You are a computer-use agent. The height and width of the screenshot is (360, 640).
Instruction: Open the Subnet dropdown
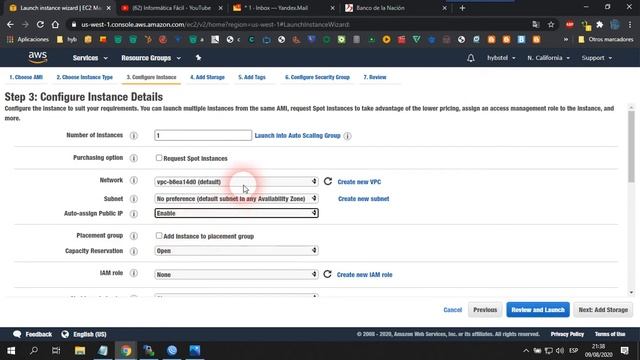[x=236, y=199]
